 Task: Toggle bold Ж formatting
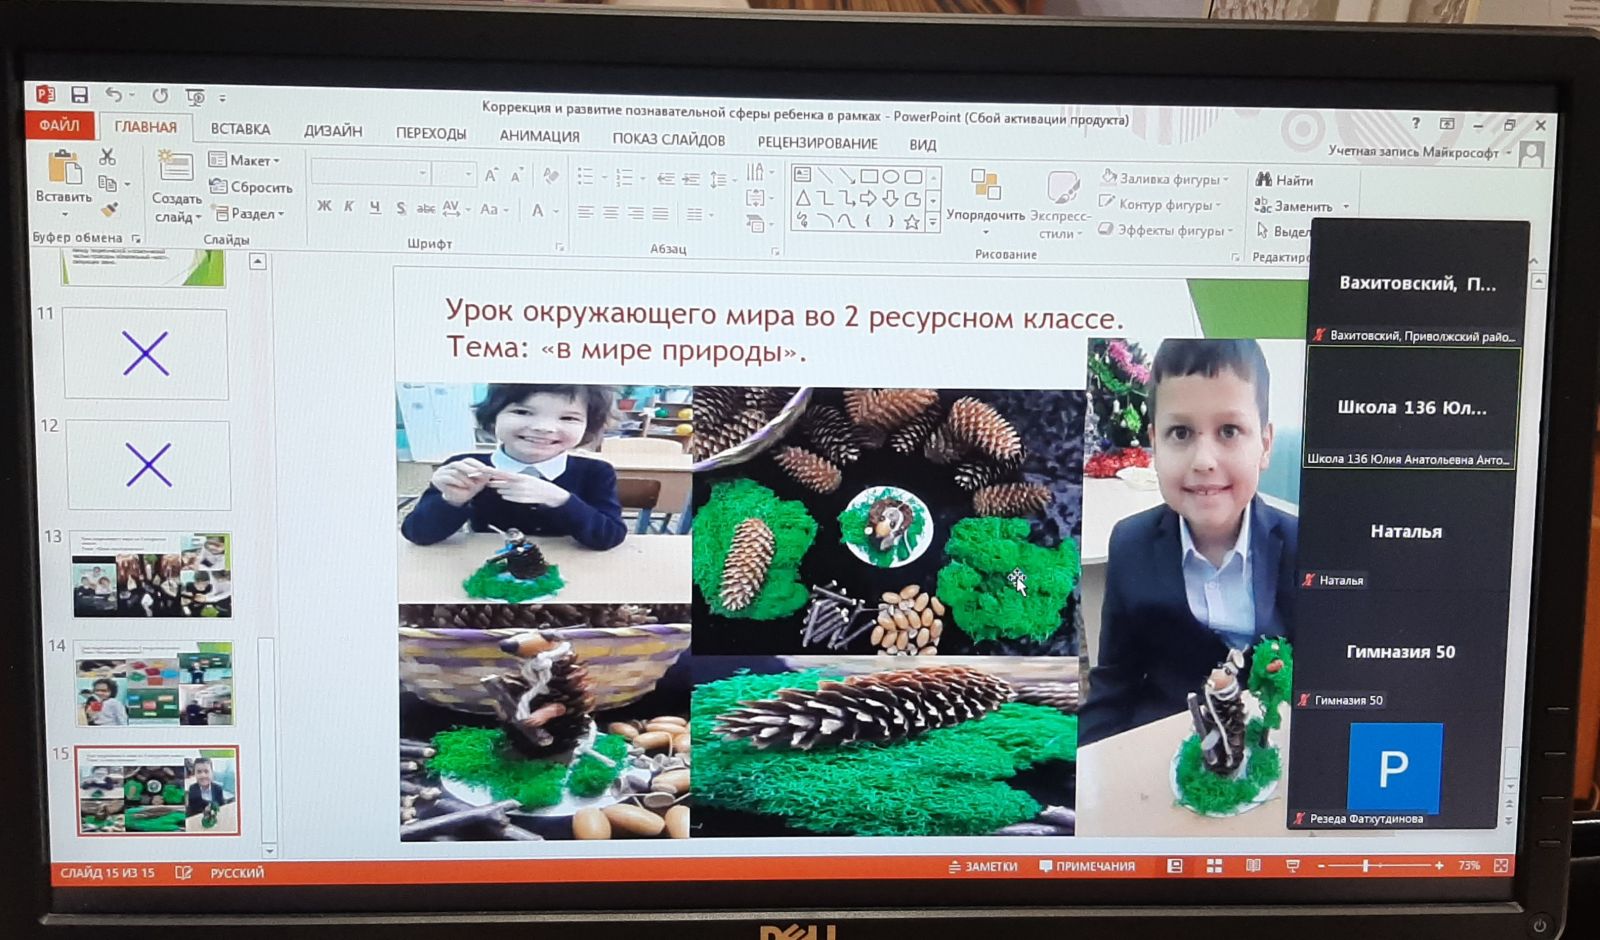(324, 207)
